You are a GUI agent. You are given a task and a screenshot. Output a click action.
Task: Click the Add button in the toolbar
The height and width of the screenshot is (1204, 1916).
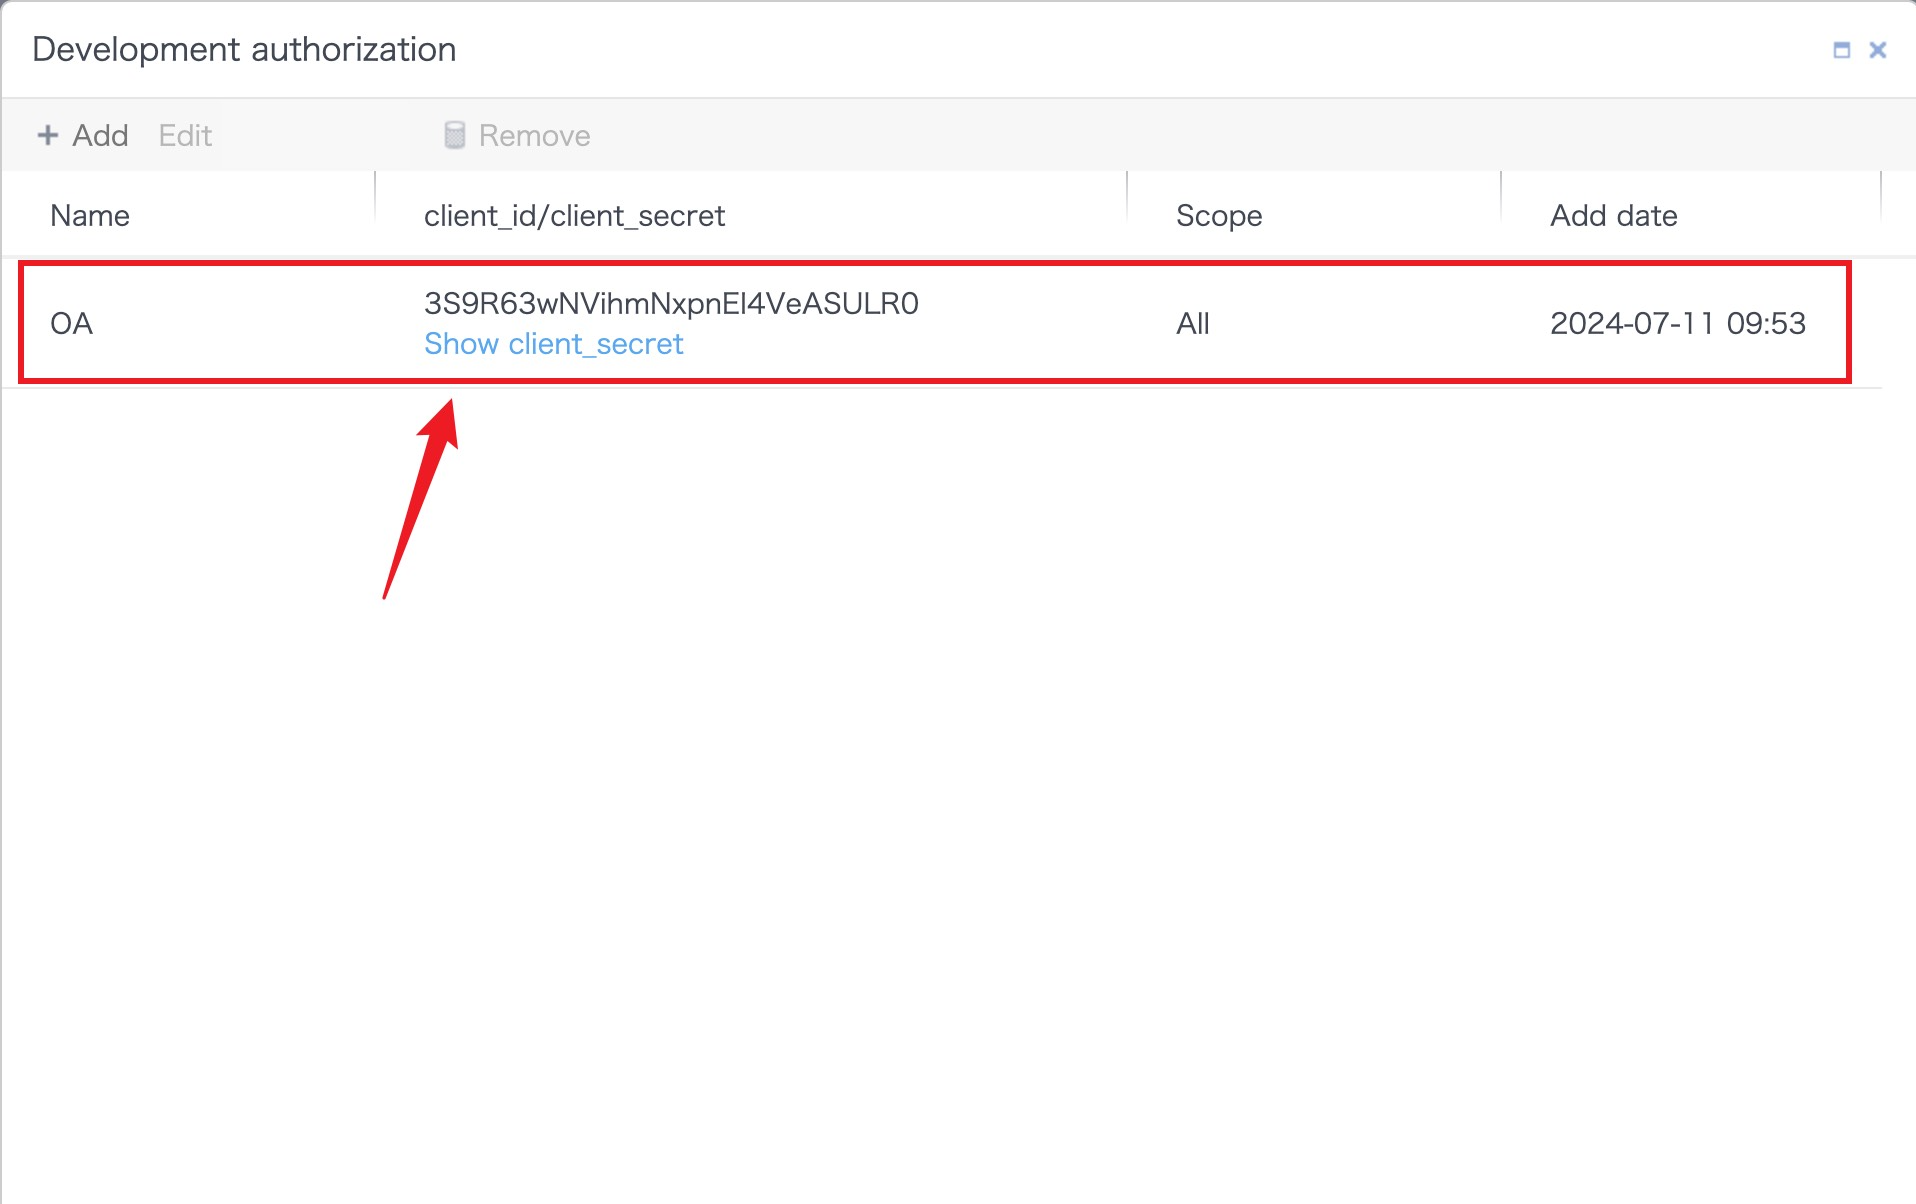coord(83,135)
